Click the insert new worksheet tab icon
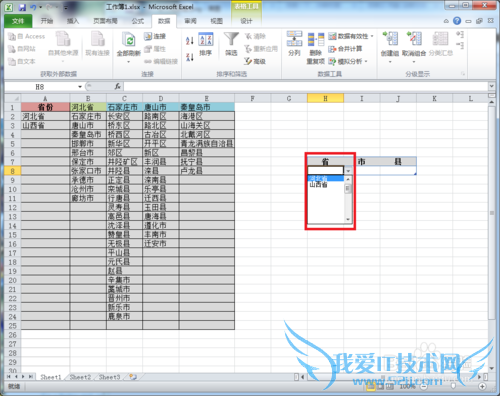This screenshot has width=500, height=396. click(133, 377)
